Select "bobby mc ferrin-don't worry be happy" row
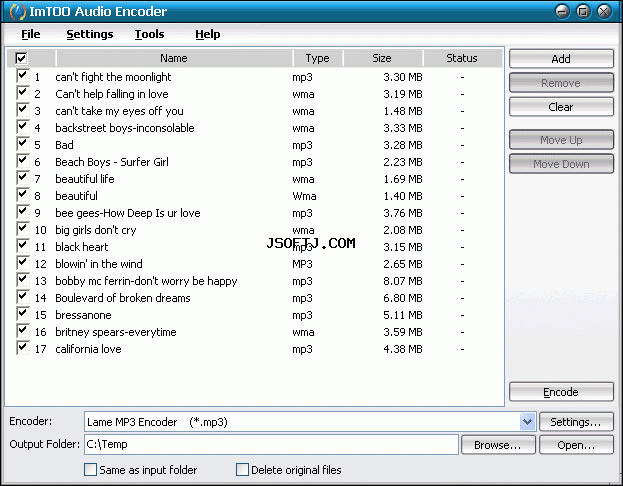 254,281
